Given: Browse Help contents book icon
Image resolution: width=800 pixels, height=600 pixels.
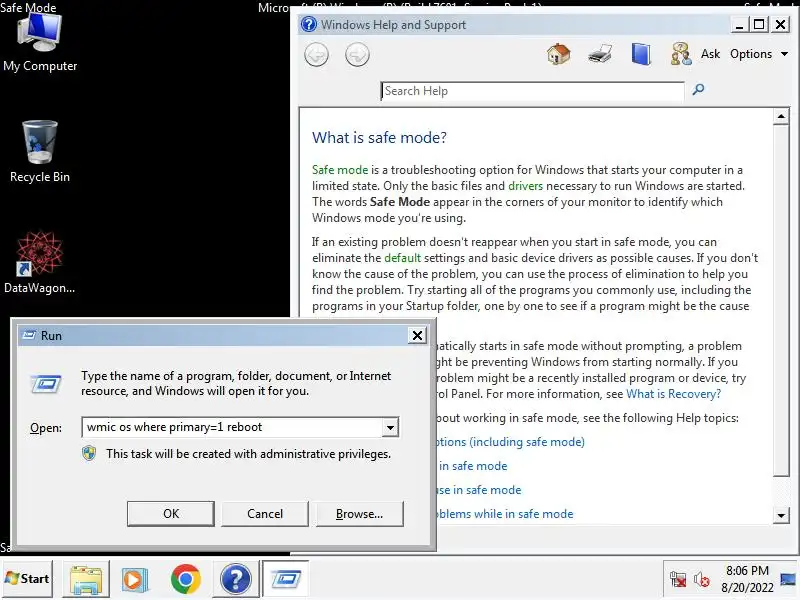Looking at the screenshot, I should (641, 54).
